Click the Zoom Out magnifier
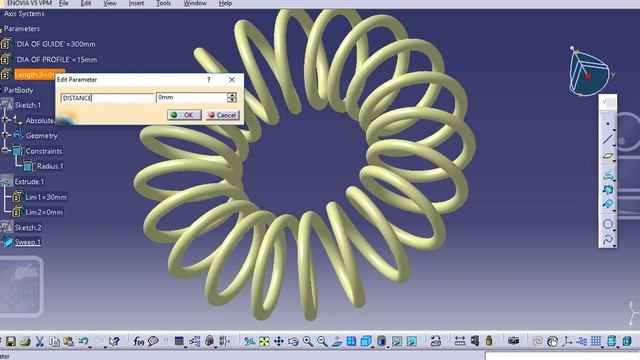This screenshot has width=640, height=360. 322,341
